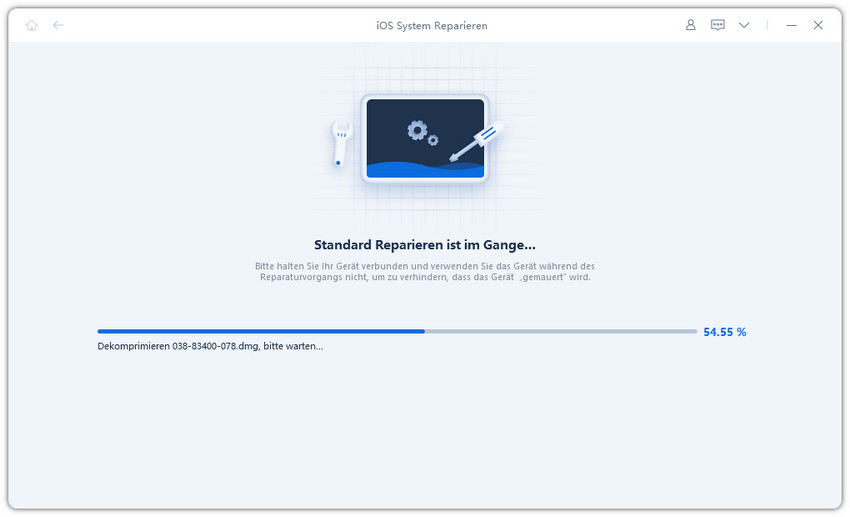The height and width of the screenshot is (517, 850).
Task: Click the iOS System Reparieren window title
Action: (432, 25)
